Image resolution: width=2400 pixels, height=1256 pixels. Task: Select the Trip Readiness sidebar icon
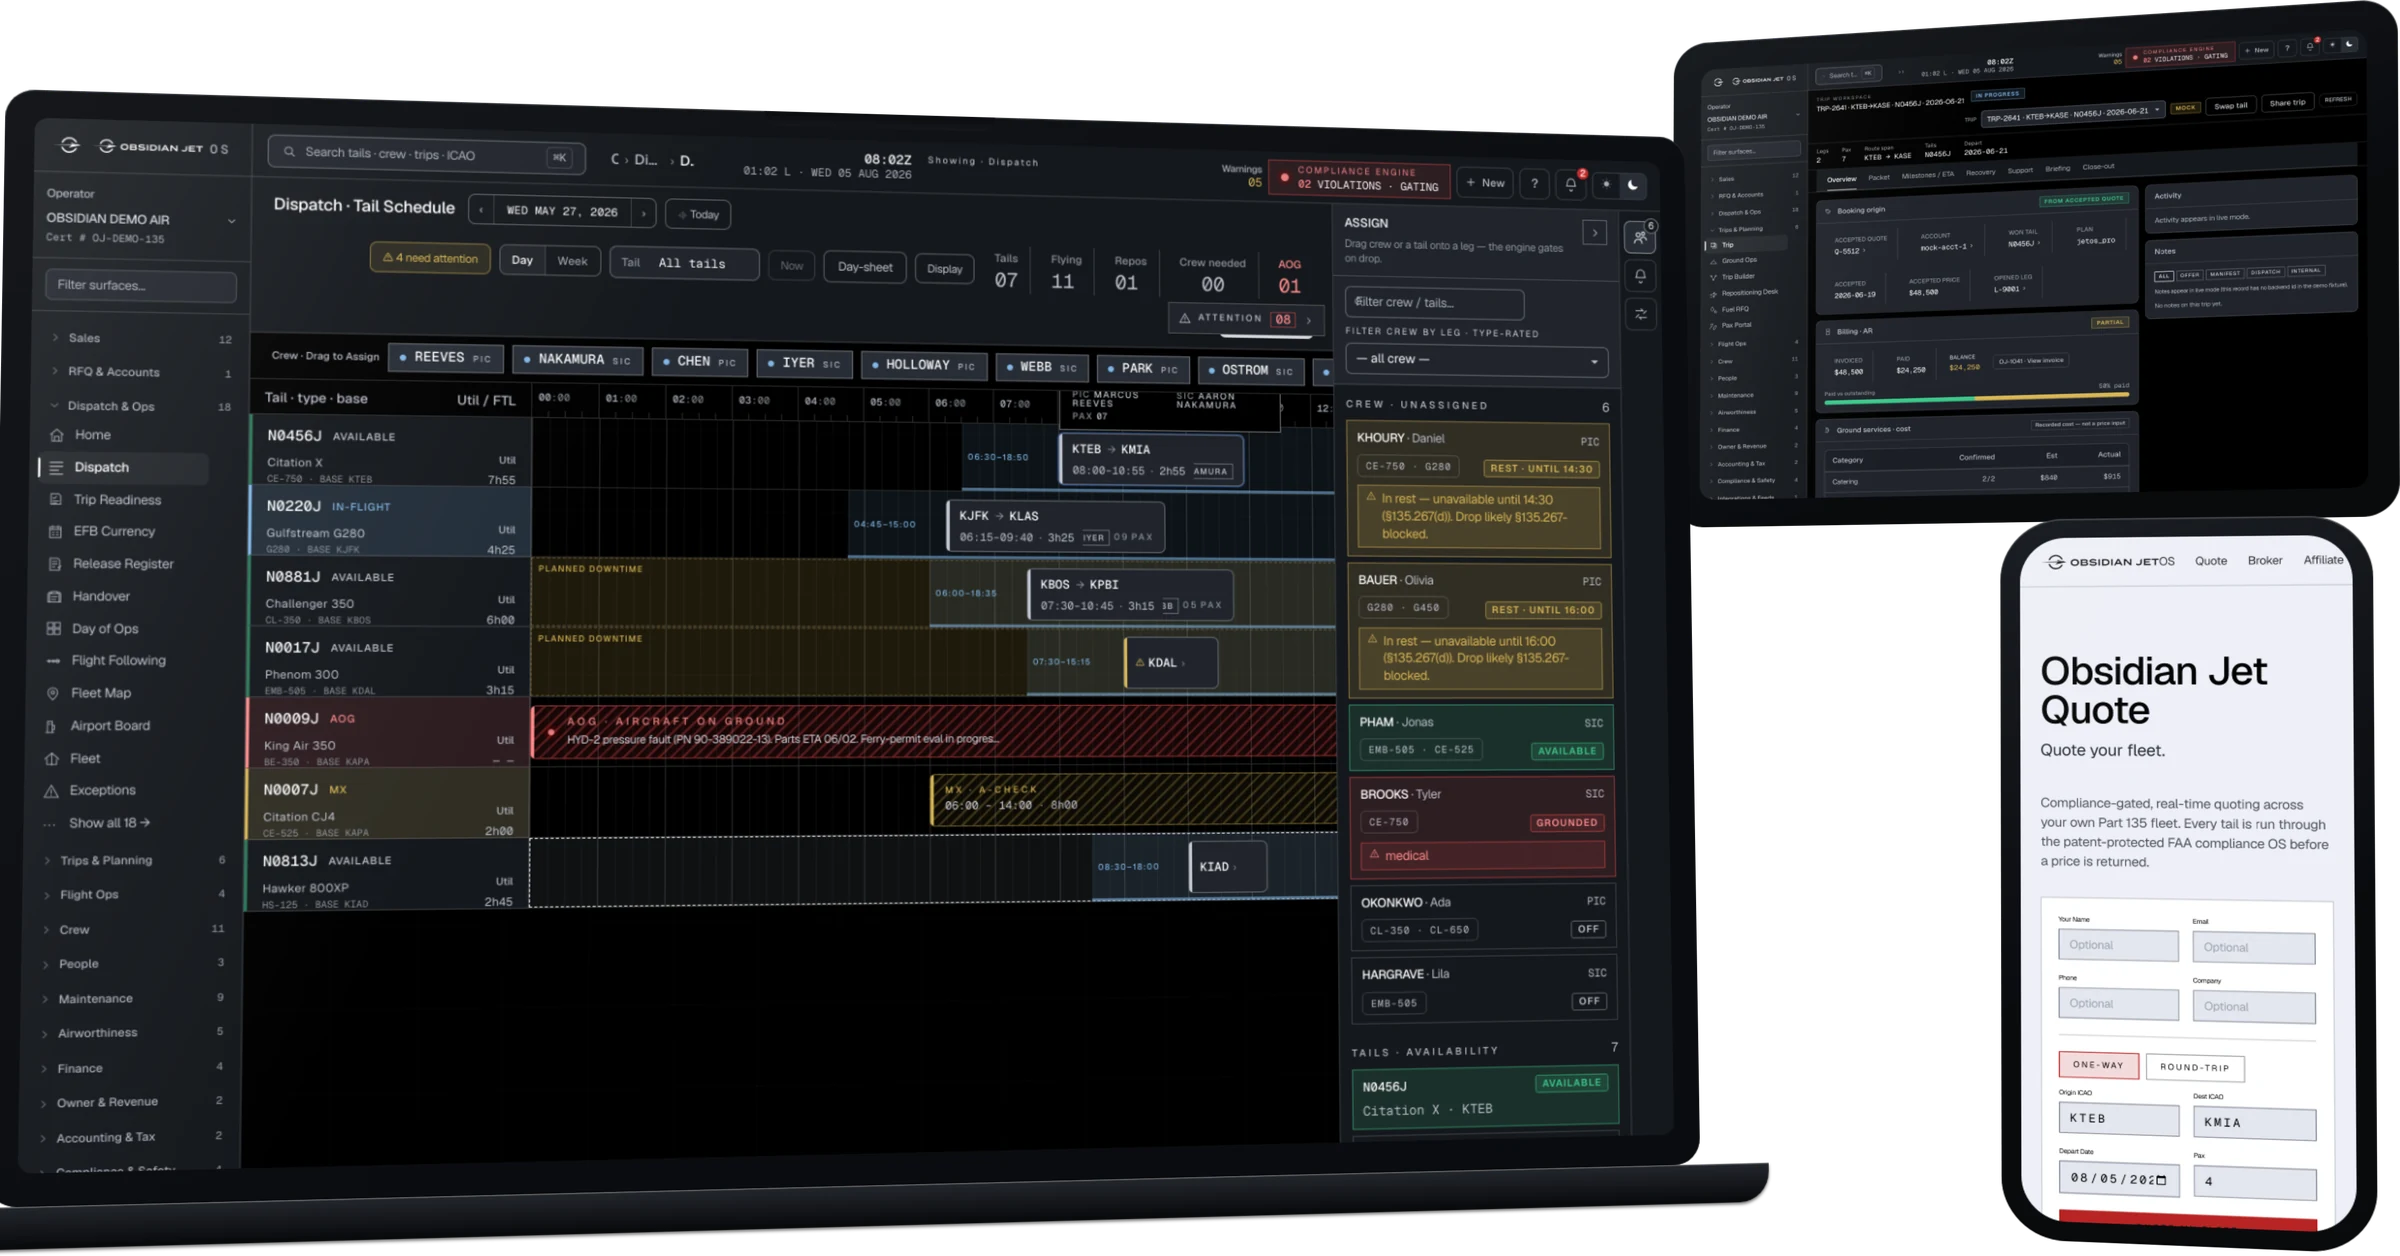pyautogui.click(x=56, y=499)
